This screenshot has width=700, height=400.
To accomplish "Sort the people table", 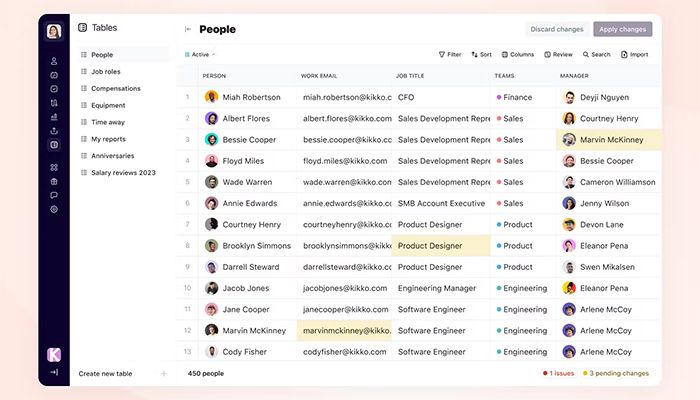I will (481, 54).
